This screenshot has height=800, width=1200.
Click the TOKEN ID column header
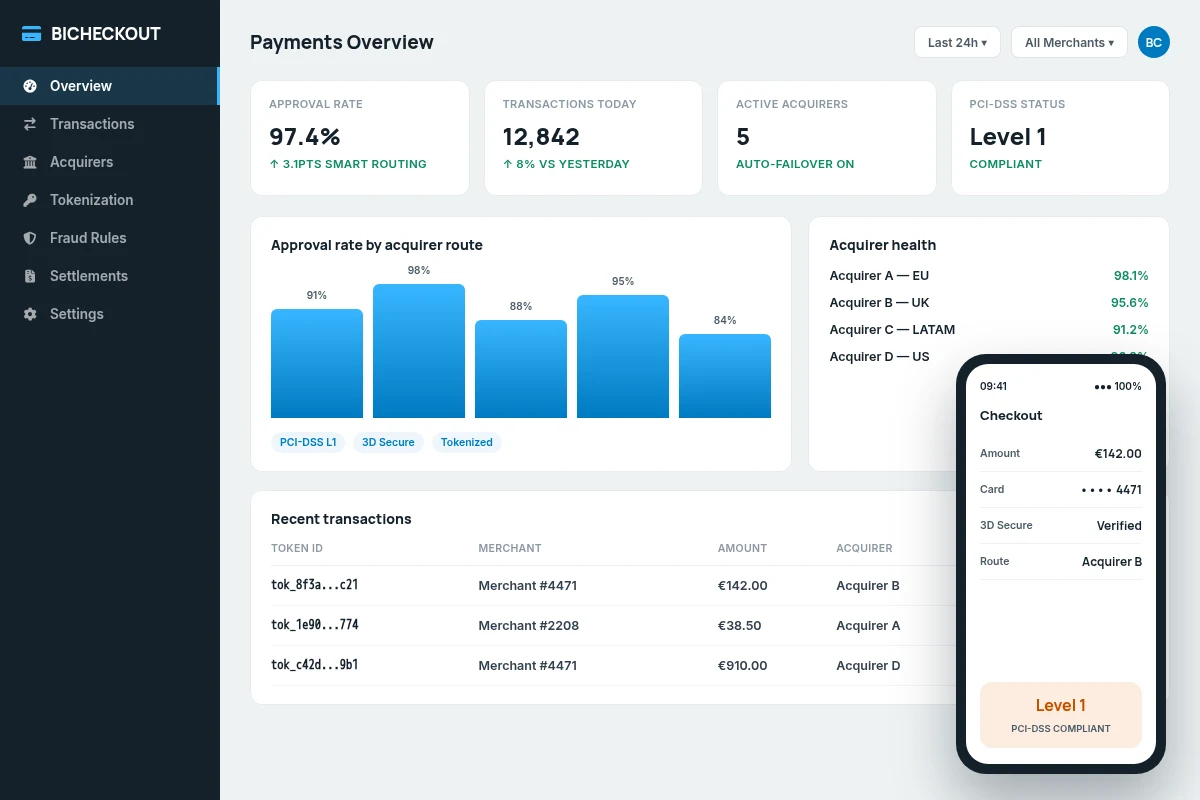[297, 548]
